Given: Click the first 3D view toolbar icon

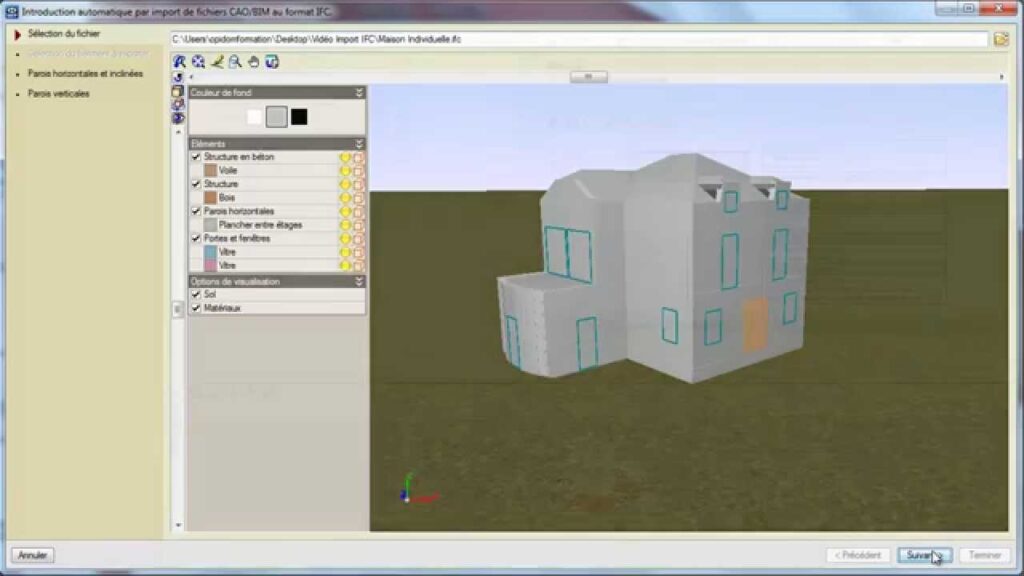Looking at the screenshot, I should (180, 62).
